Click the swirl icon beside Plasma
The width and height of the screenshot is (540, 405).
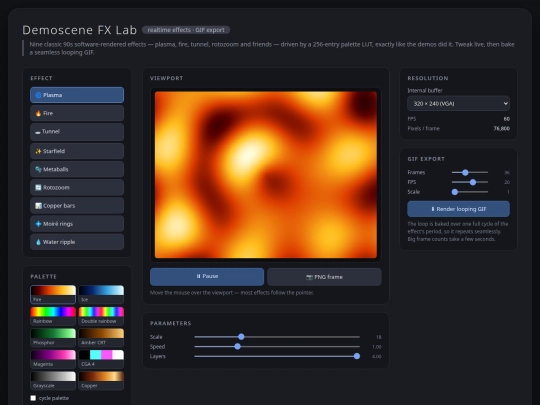(38, 95)
